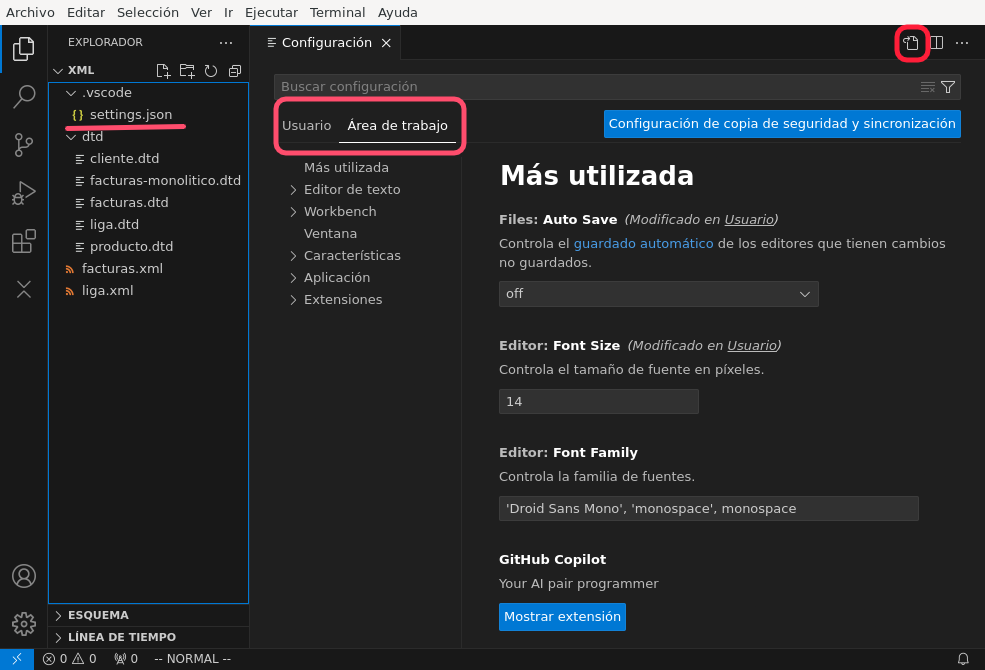
Task: Close the Configuración tab
Action: pos(386,43)
